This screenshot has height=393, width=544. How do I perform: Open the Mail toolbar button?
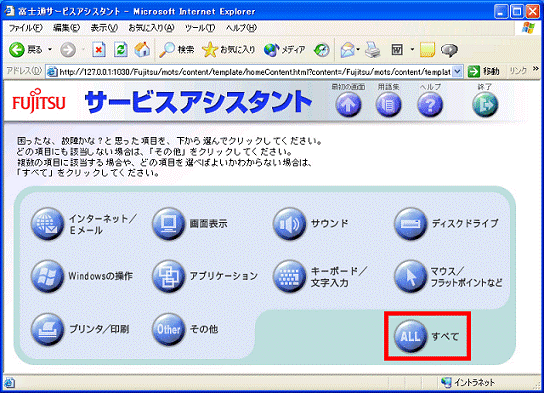point(347,50)
